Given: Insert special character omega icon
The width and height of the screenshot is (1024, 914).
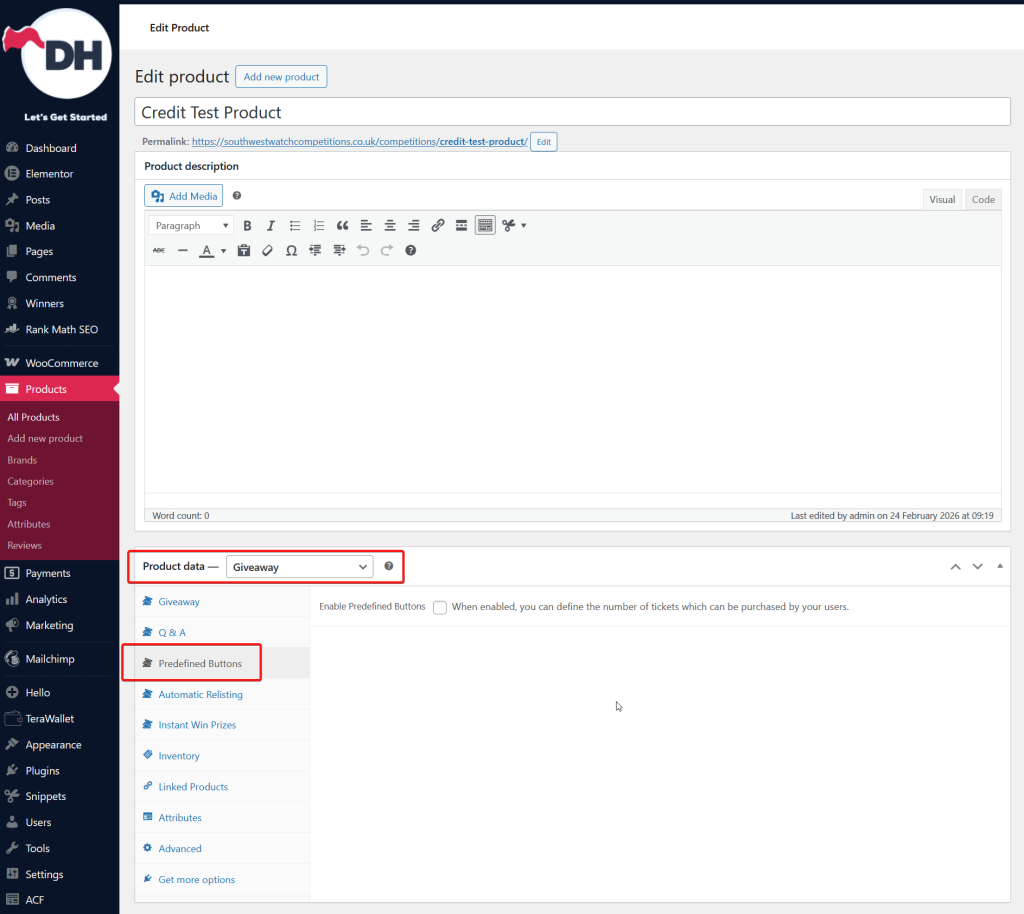Looking at the screenshot, I should click(291, 250).
